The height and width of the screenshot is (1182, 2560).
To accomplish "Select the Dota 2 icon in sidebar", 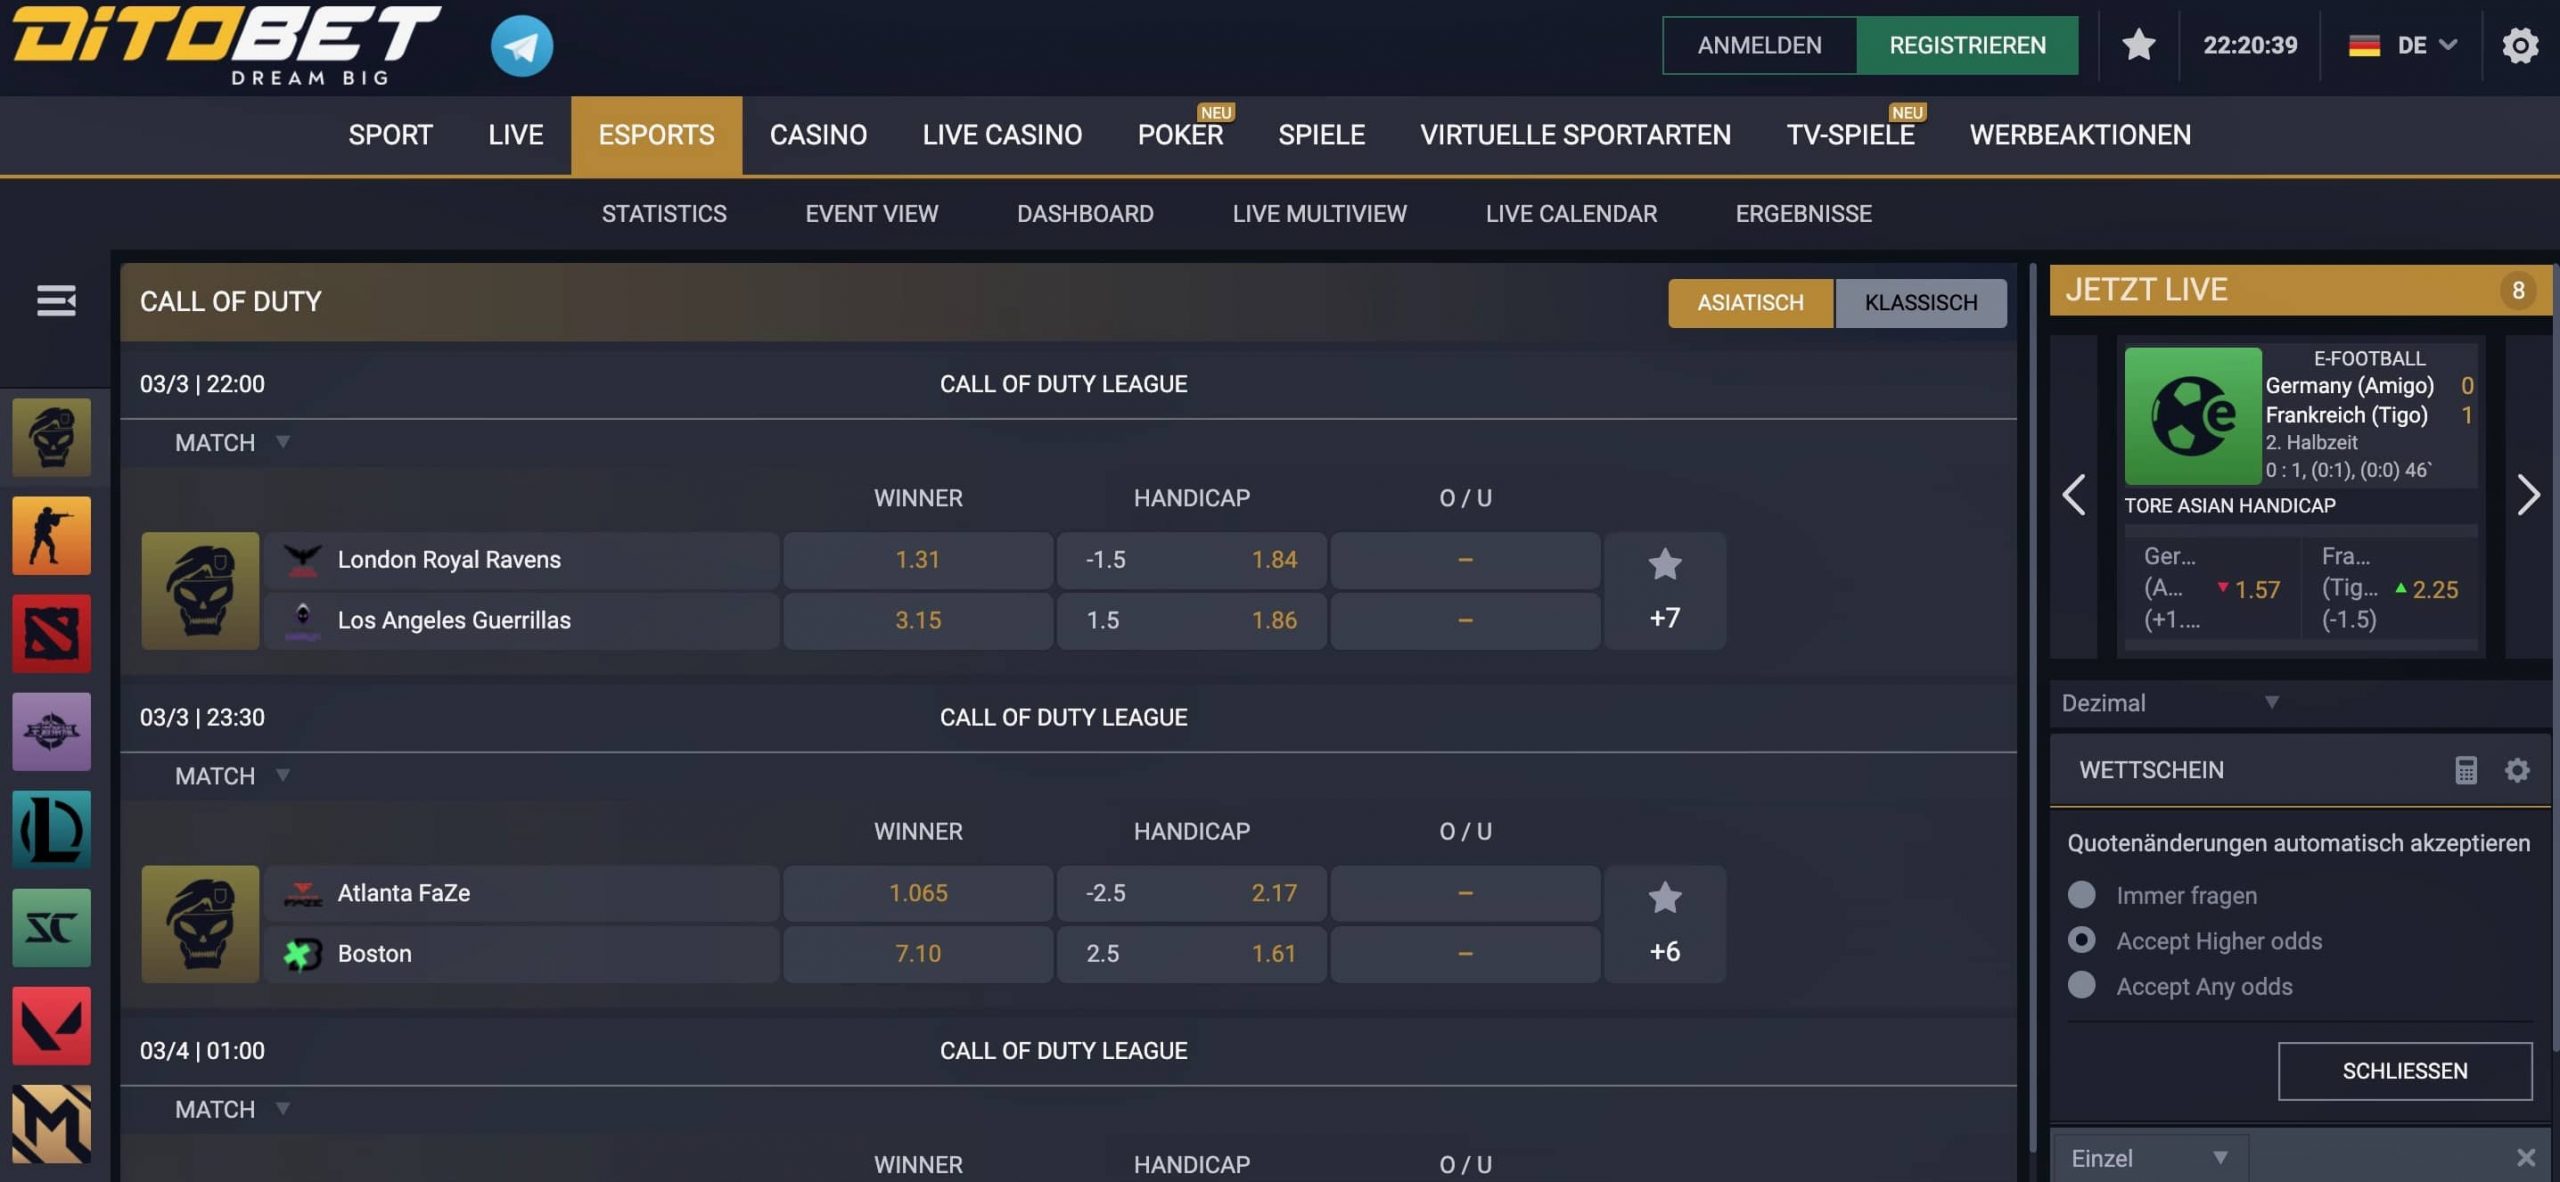I will pyautogui.click(x=51, y=633).
